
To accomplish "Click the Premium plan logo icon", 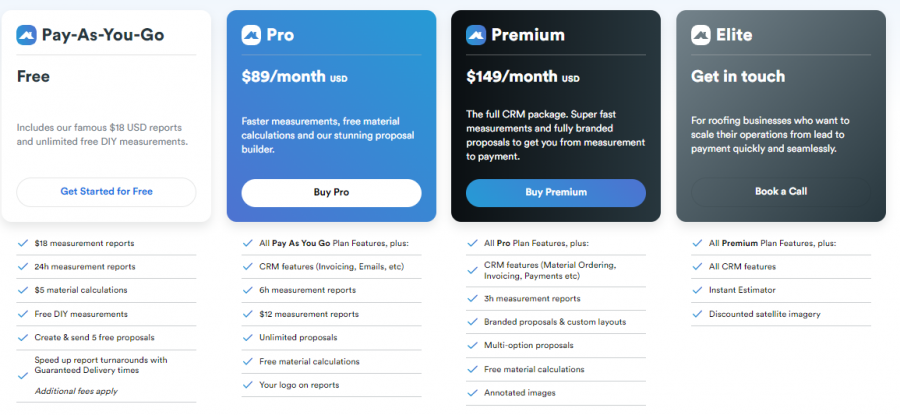I will [x=476, y=35].
